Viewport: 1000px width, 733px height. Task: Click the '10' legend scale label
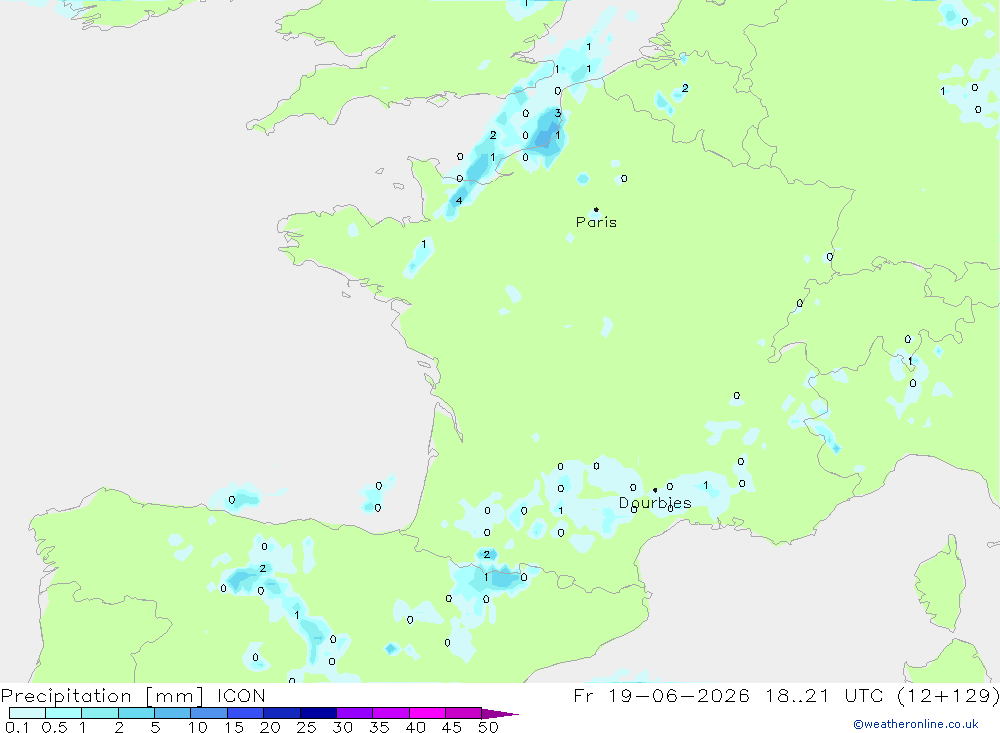(x=198, y=727)
